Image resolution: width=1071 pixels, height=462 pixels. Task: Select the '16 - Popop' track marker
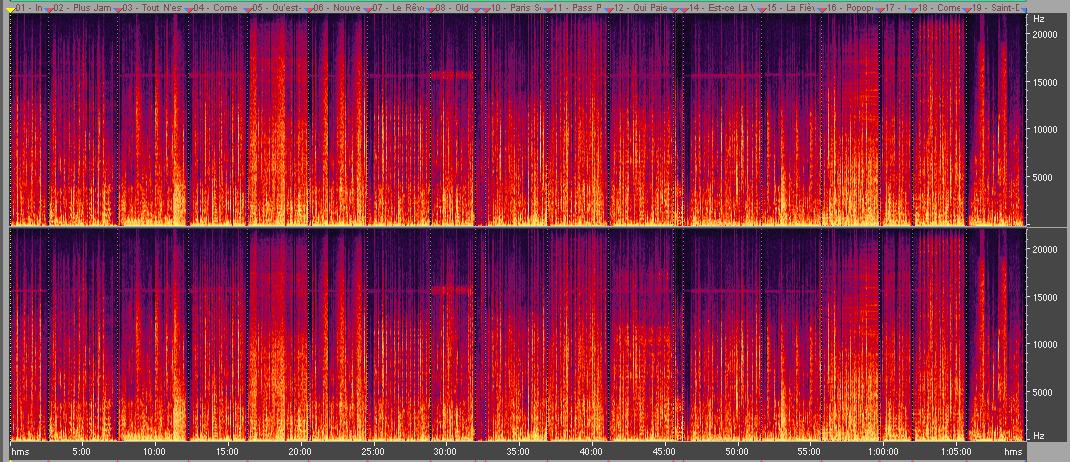click(x=850, y=8)
